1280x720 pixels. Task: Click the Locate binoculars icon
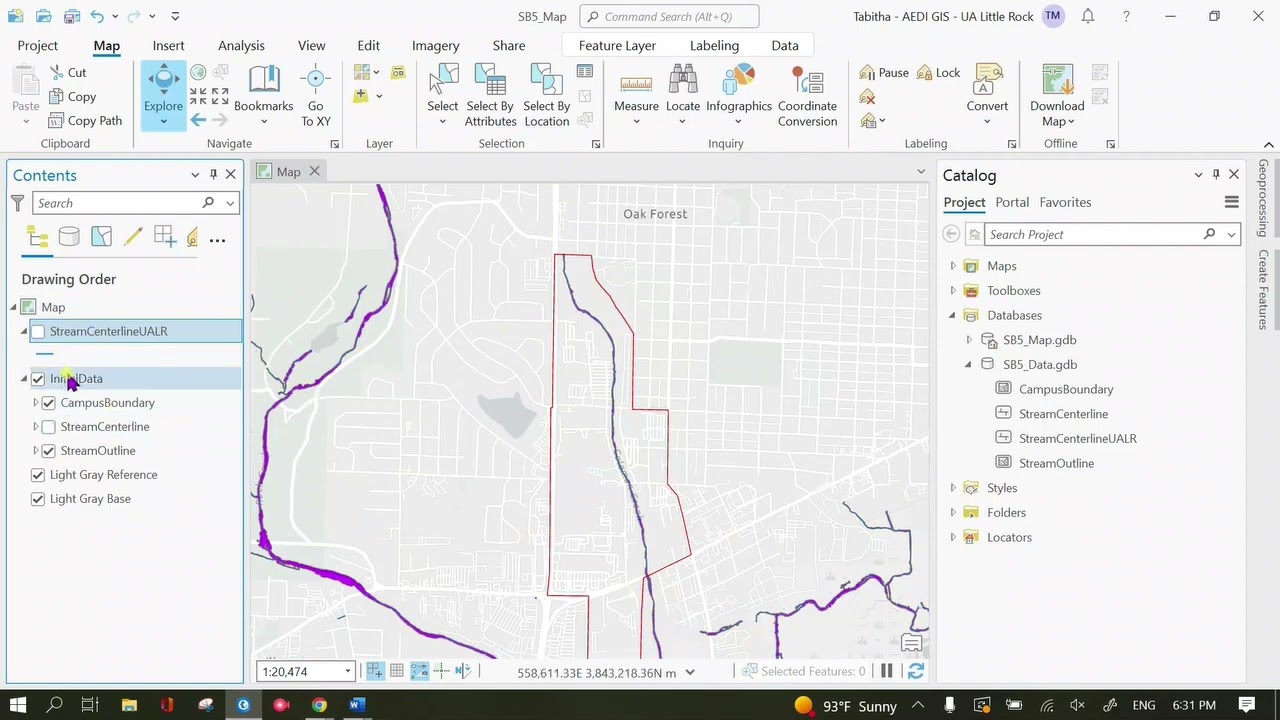click(683, 80)
